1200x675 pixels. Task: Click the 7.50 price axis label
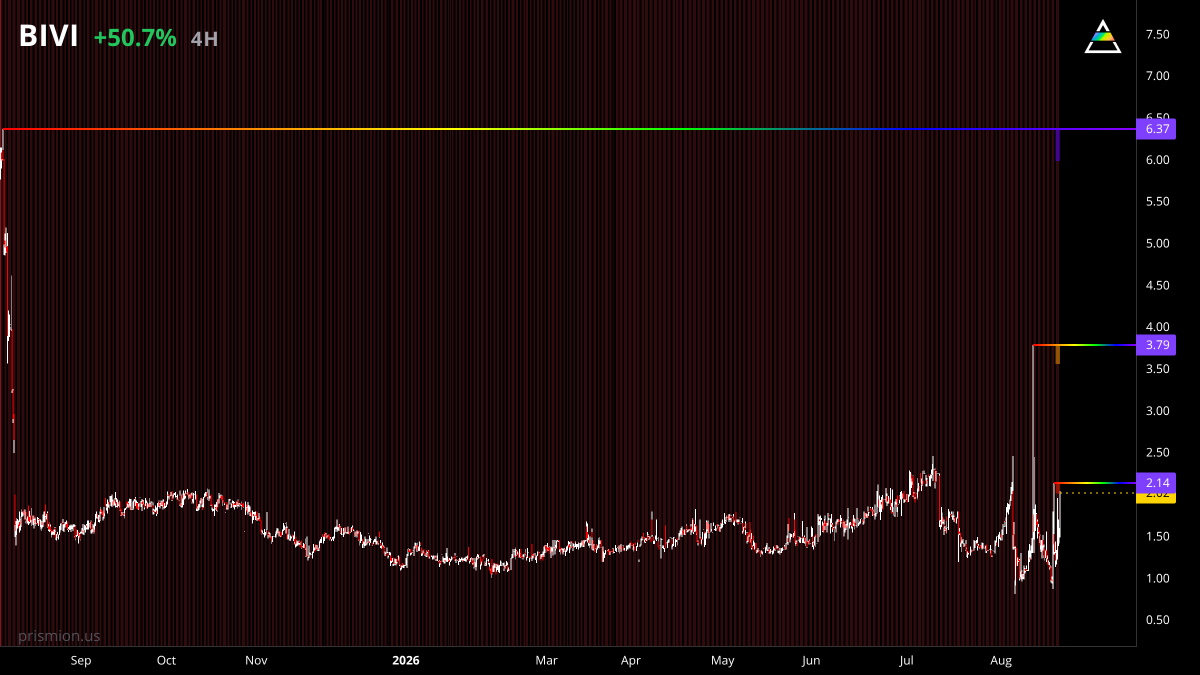[x=1157, y=34]
